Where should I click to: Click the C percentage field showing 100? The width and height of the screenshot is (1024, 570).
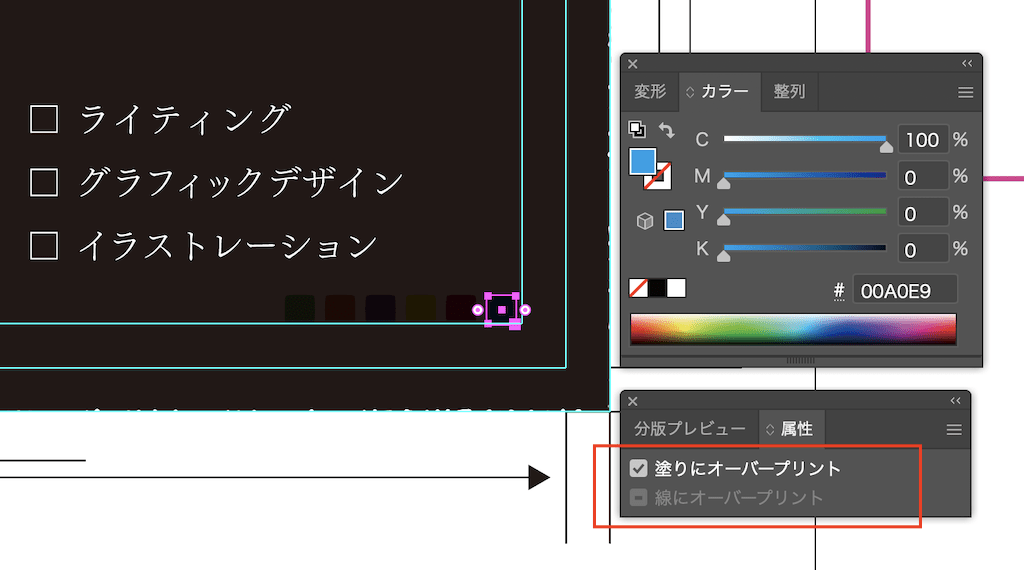(x=923, y=140)
